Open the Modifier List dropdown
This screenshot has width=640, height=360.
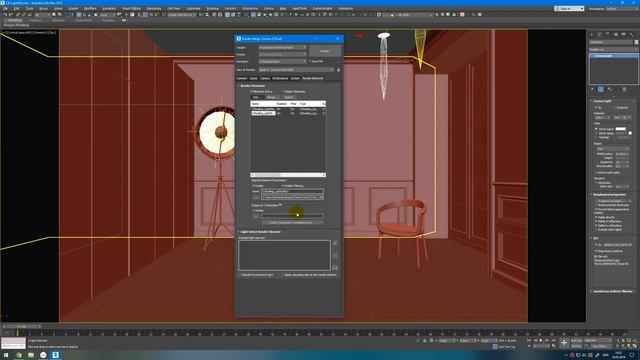613,49
